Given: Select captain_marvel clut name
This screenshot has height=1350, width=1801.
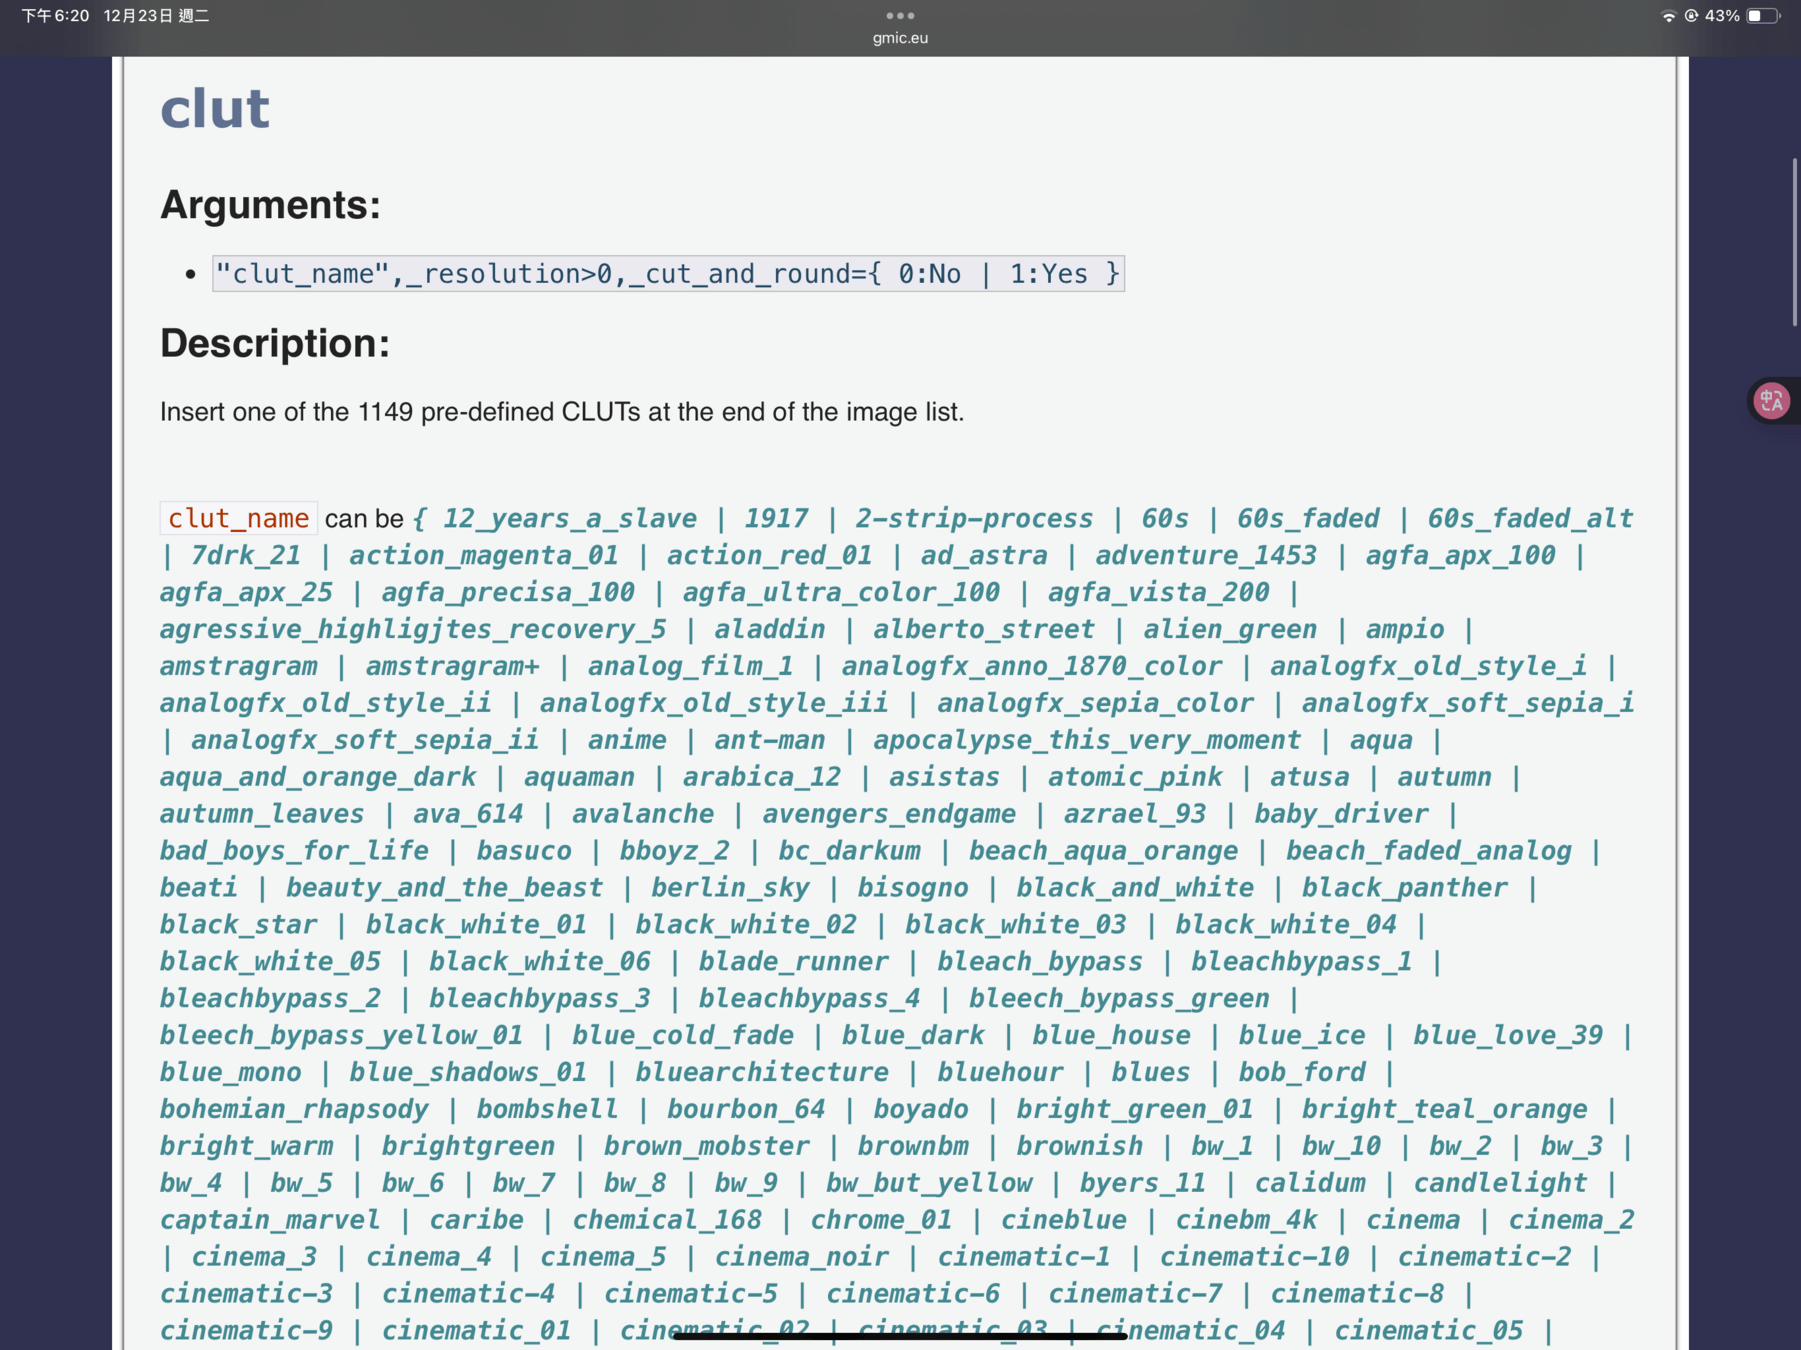Looking at the screenshot, I should pyautogui.click(x=270, y=1221).
